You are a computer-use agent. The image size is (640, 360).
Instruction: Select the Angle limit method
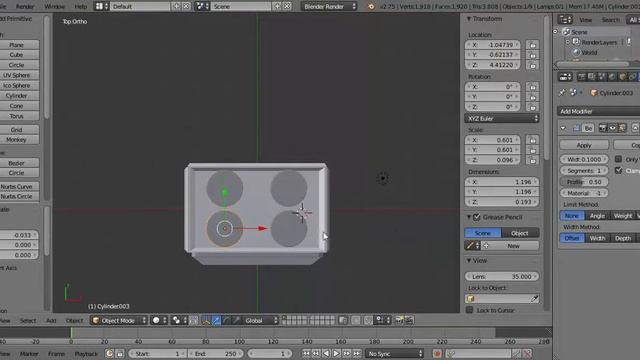coord(597,216)
